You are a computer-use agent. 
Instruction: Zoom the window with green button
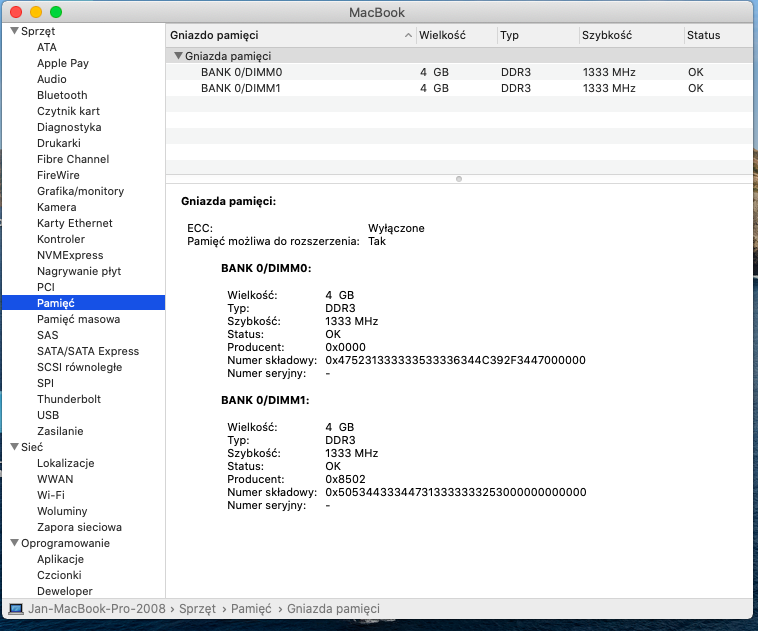pyautogui.click(x=56, y=12)
